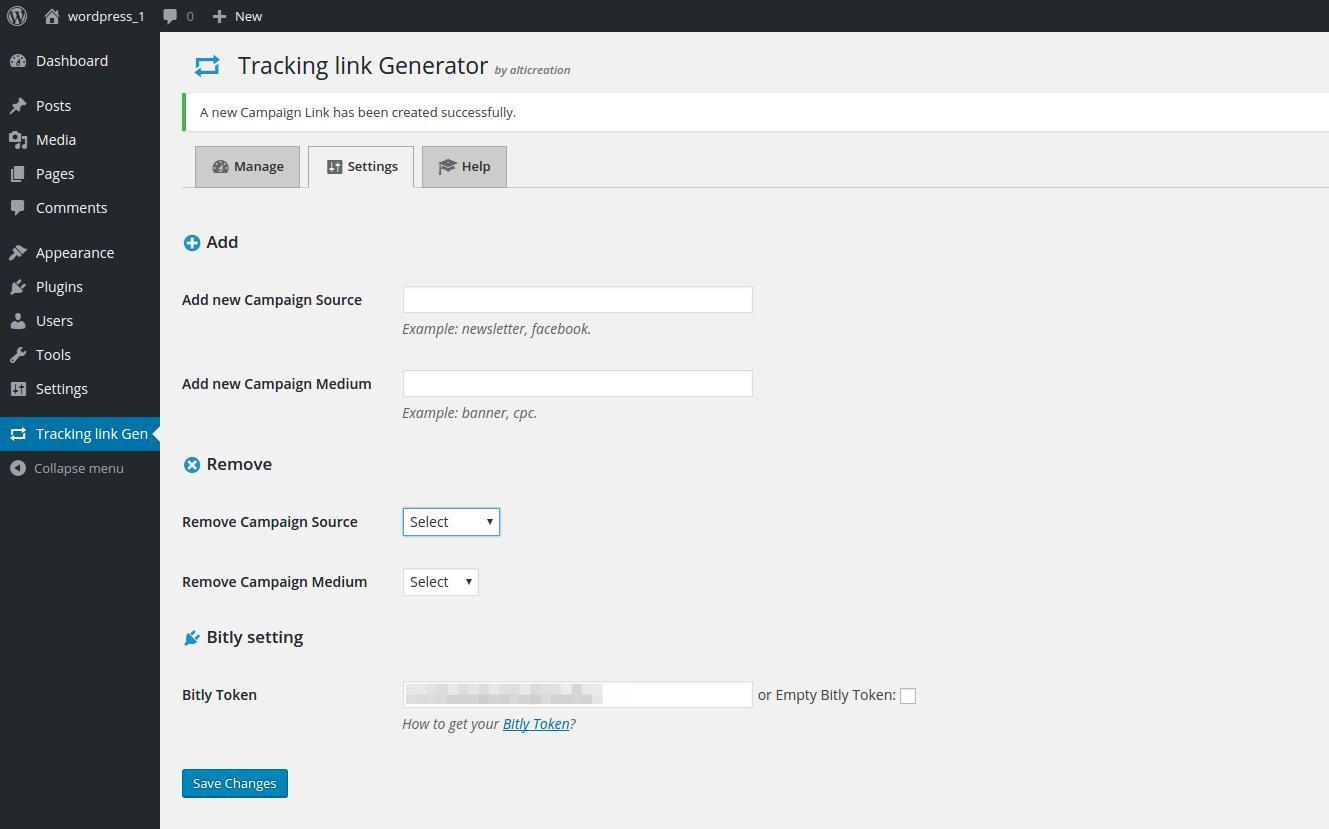The image size is (1329, 829).
Task: Click the Posts pushpin icon
Action: [x=18, y=106]
